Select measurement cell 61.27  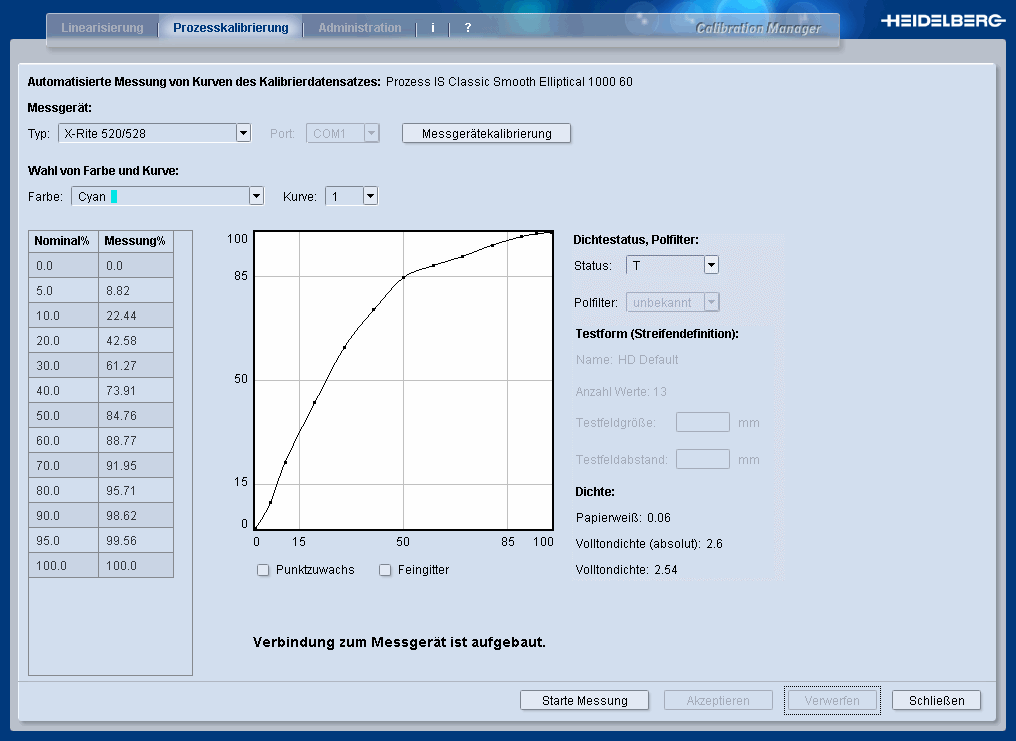click(x=135, y=366)
